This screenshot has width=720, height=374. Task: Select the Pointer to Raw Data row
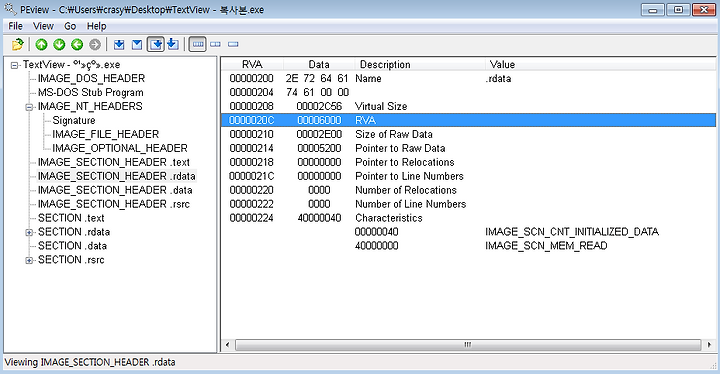[468, 148]
